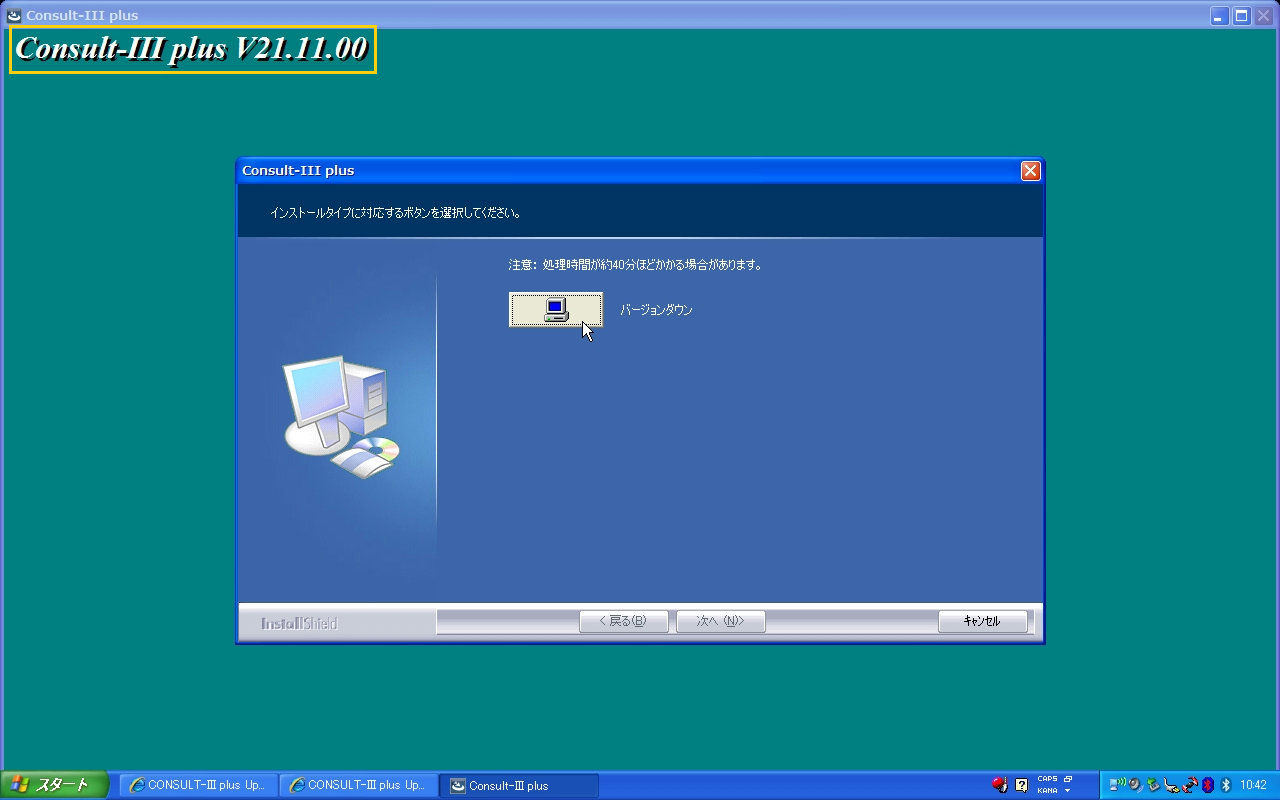Click the version down computer icon button
Screen dimensions: 1280x800
(x=556, y=310)
